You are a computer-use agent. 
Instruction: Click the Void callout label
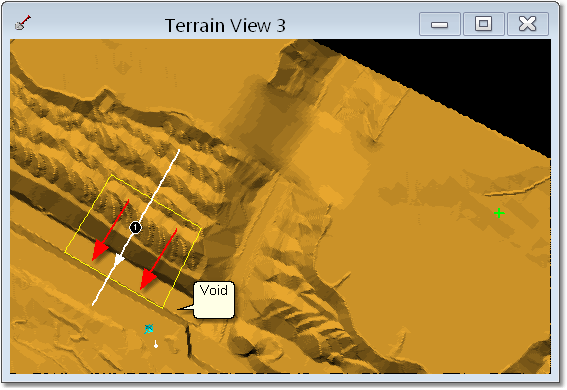click(214, 300)
